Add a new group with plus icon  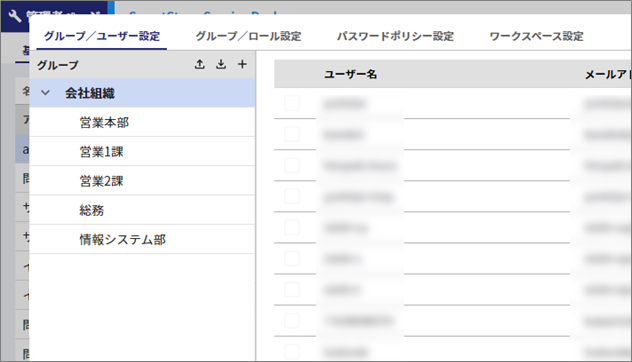tap(242, 64)
